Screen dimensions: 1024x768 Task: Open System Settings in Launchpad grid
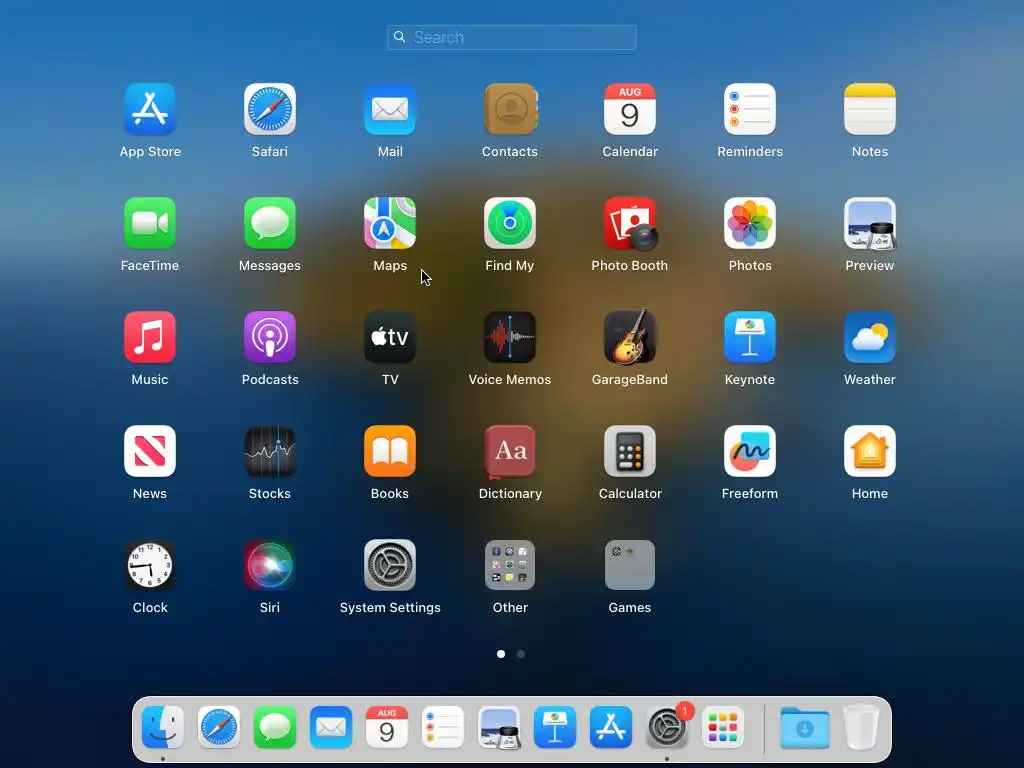click(390, 565)
